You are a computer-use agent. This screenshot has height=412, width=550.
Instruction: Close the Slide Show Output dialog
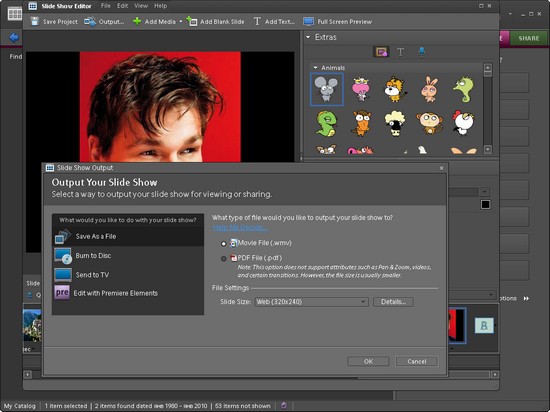pyautogui.click(x=442, y=168)
